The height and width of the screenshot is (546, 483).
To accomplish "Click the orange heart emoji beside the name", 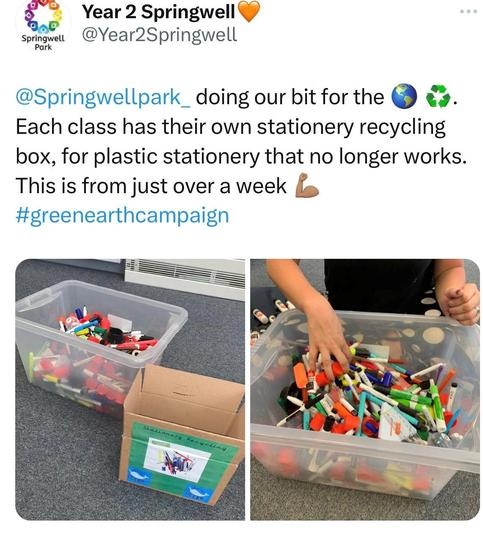I will tap(249, 12).
